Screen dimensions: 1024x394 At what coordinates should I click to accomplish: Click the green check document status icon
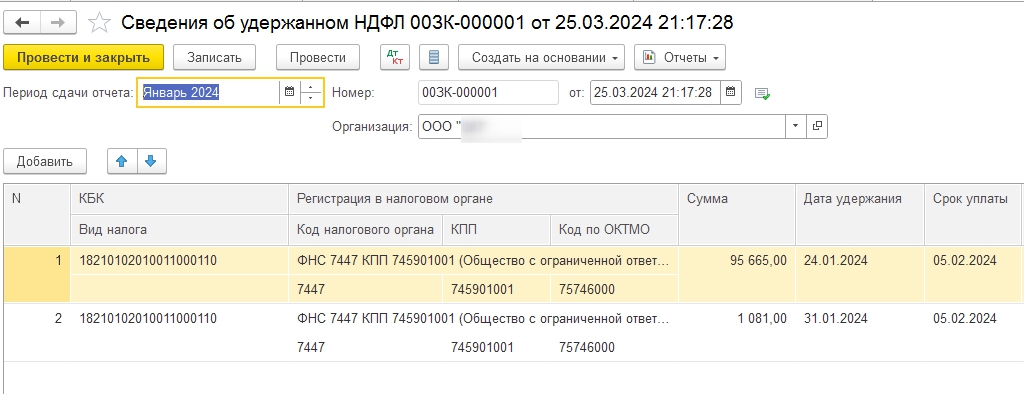pos(762,93)
